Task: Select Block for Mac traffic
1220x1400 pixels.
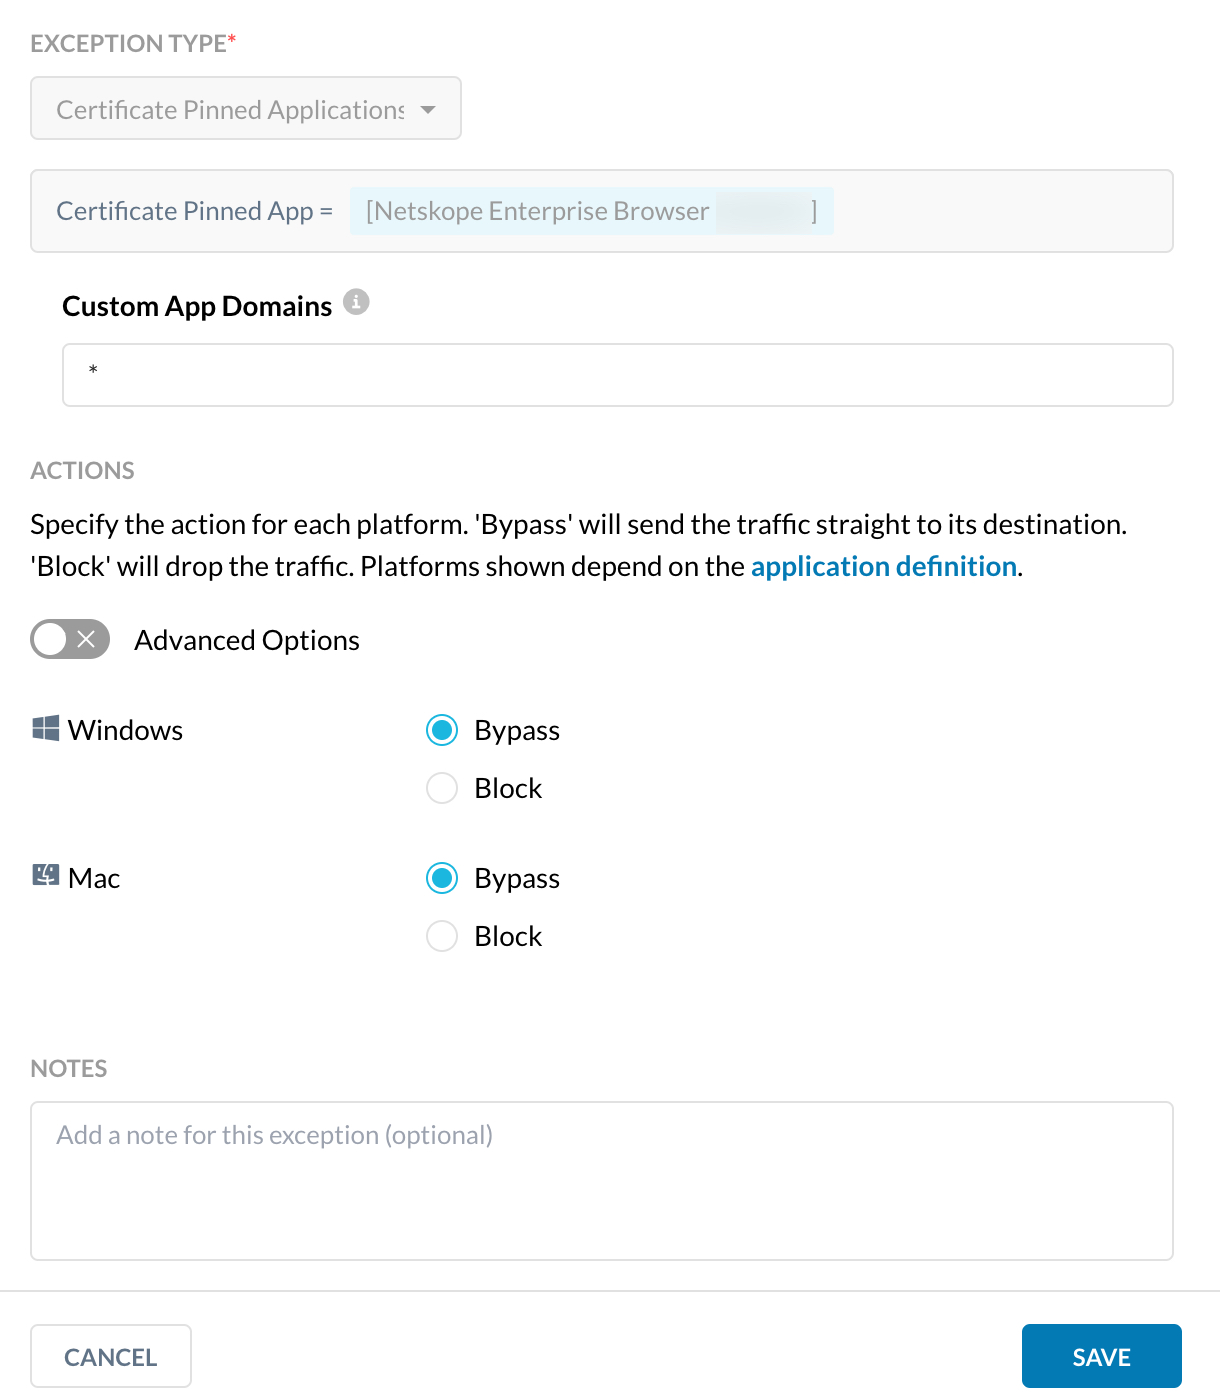Action: (441, 936)
